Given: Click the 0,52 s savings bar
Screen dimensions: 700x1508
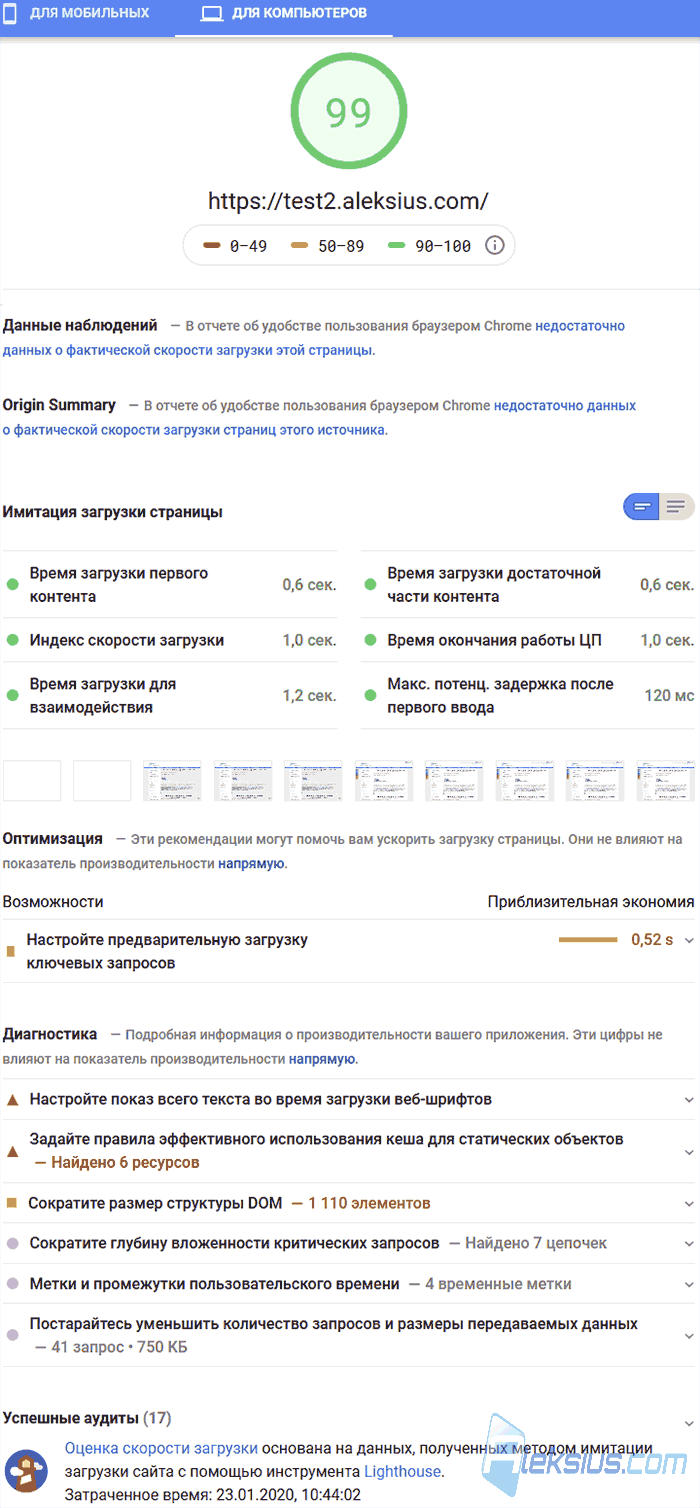Looking at the screenshot, I should point(587,940).
